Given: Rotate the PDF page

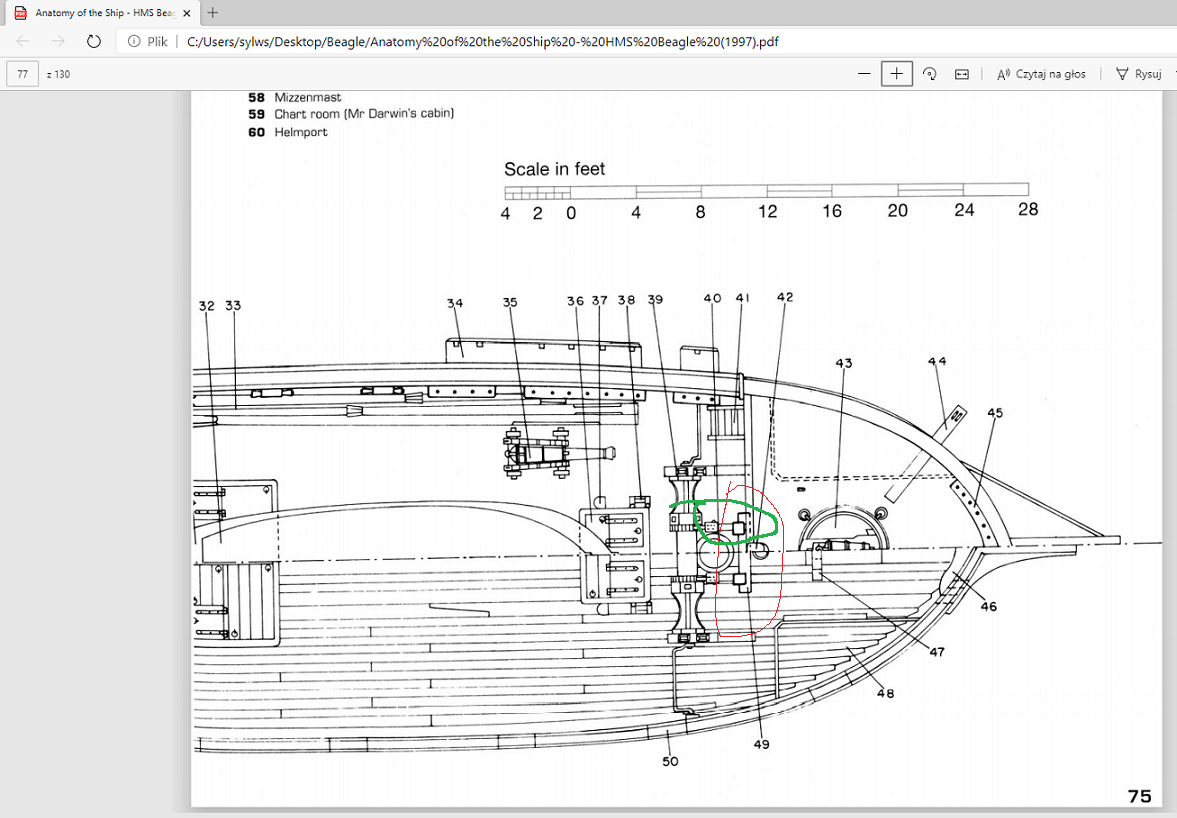Looking at the screenshot, I should (x=929, y=74).
